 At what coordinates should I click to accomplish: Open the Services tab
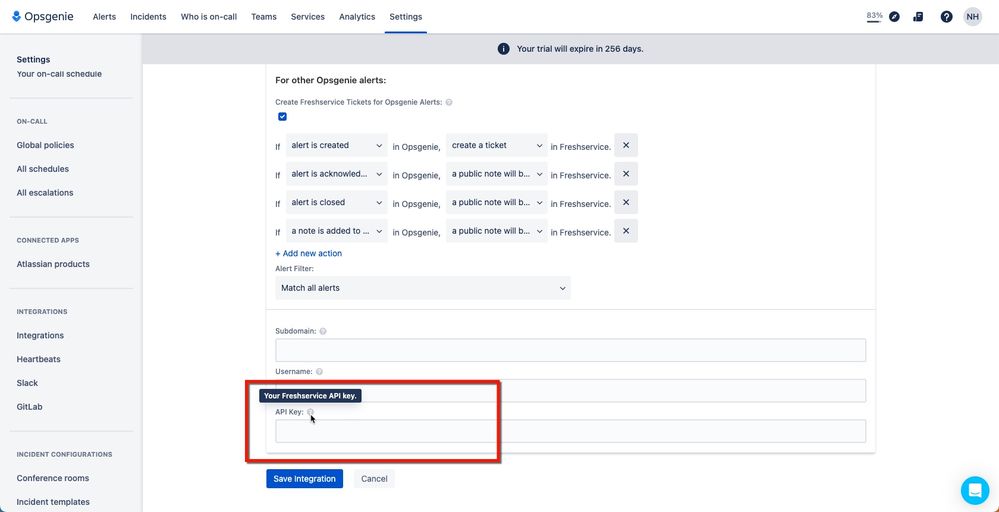[308, 17]
